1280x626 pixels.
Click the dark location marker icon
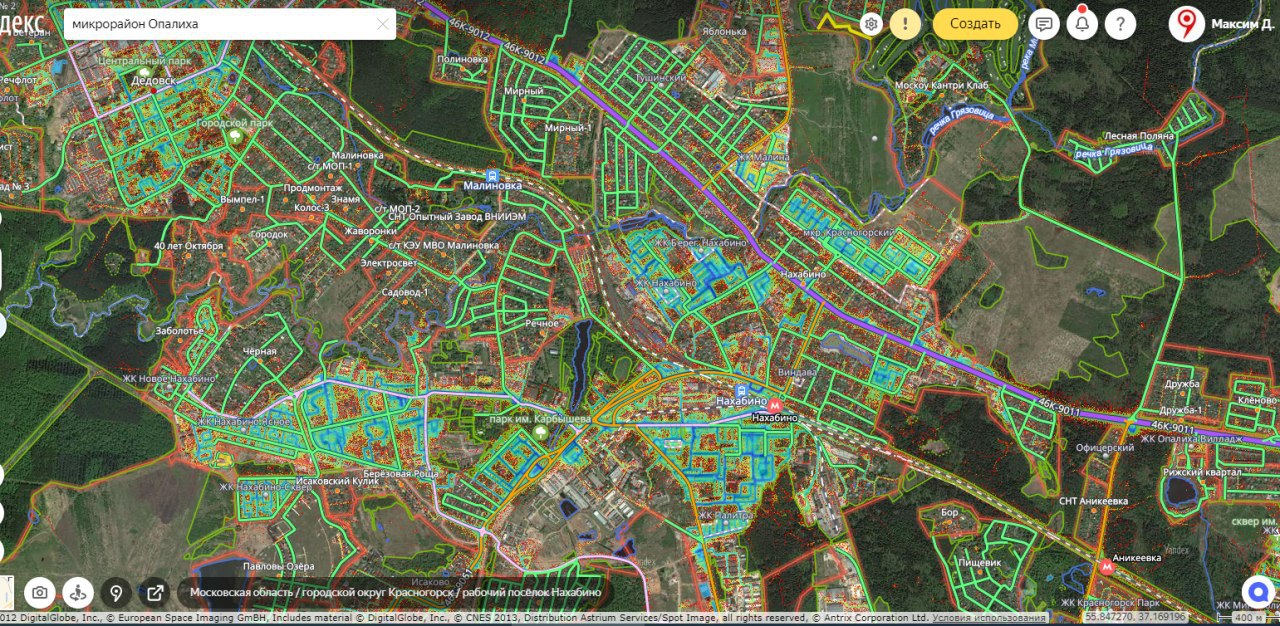pyautogui.click(x=116, y=592)
